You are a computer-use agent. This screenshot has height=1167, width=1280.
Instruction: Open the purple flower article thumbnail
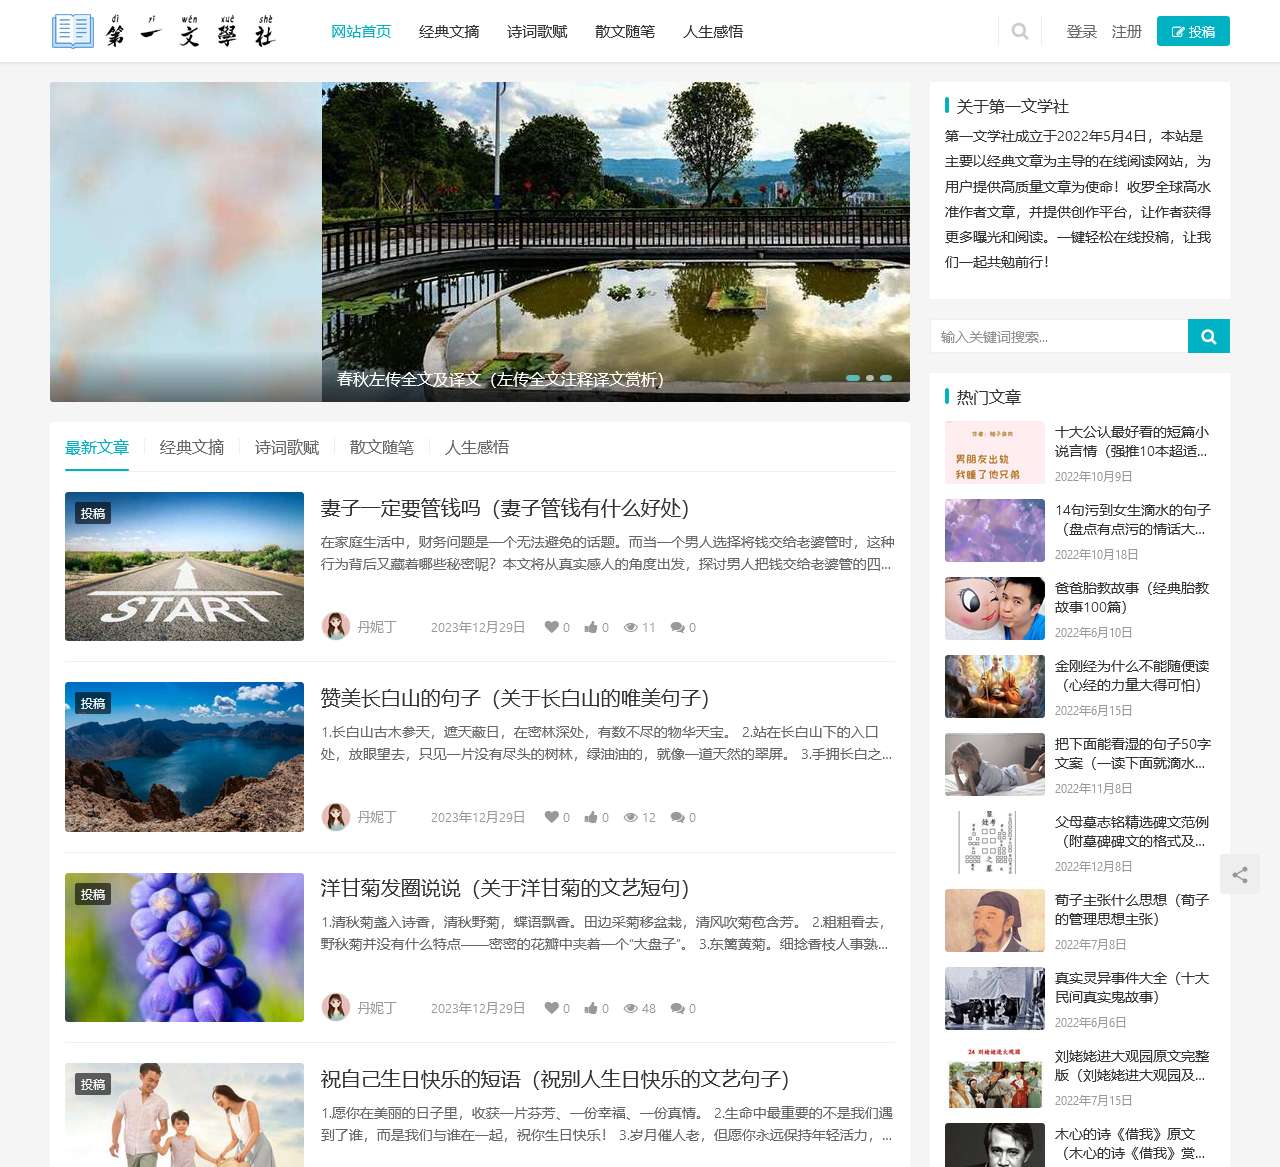184,947
